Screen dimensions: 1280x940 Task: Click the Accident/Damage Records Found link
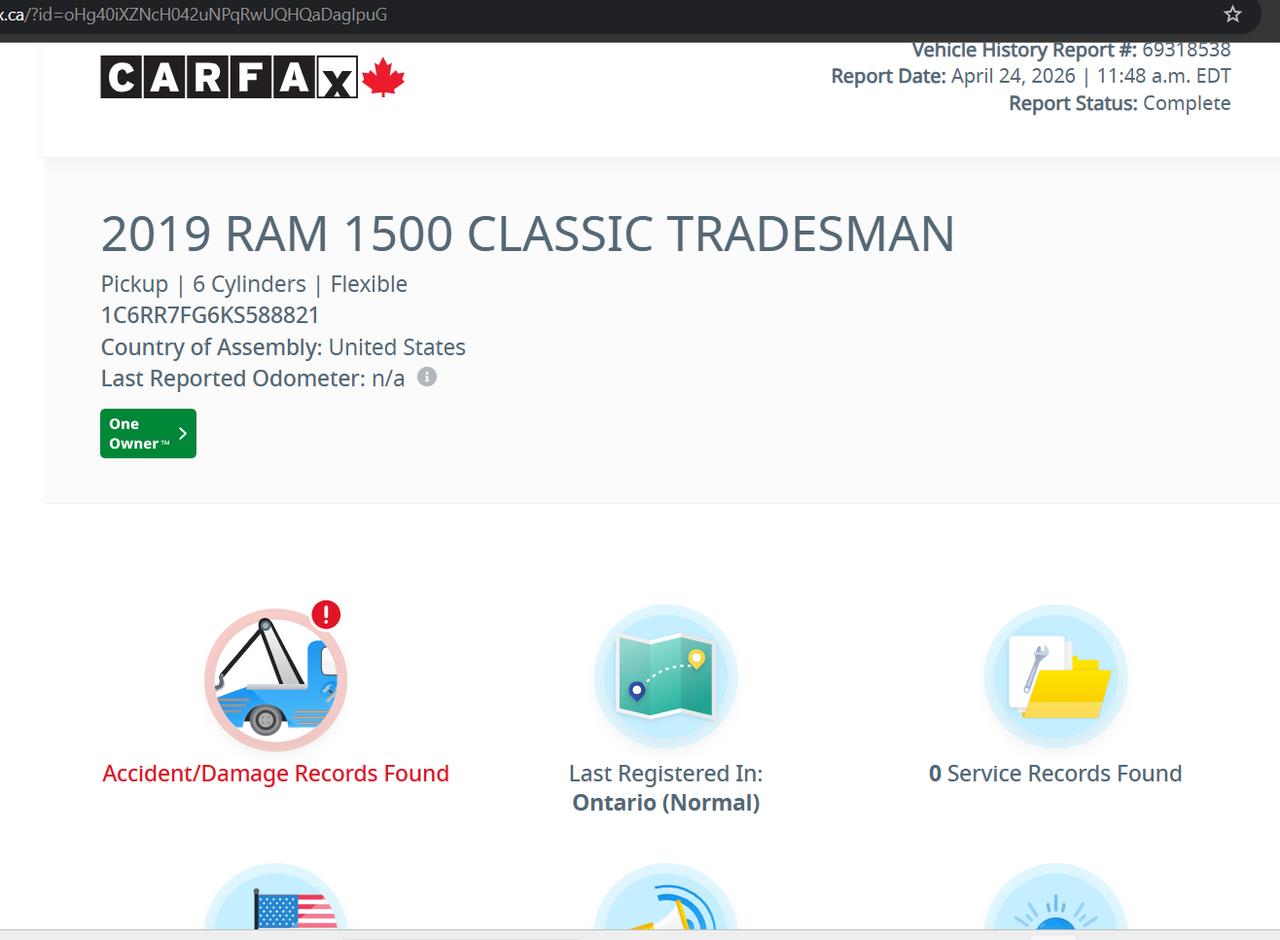pos(276,773)
